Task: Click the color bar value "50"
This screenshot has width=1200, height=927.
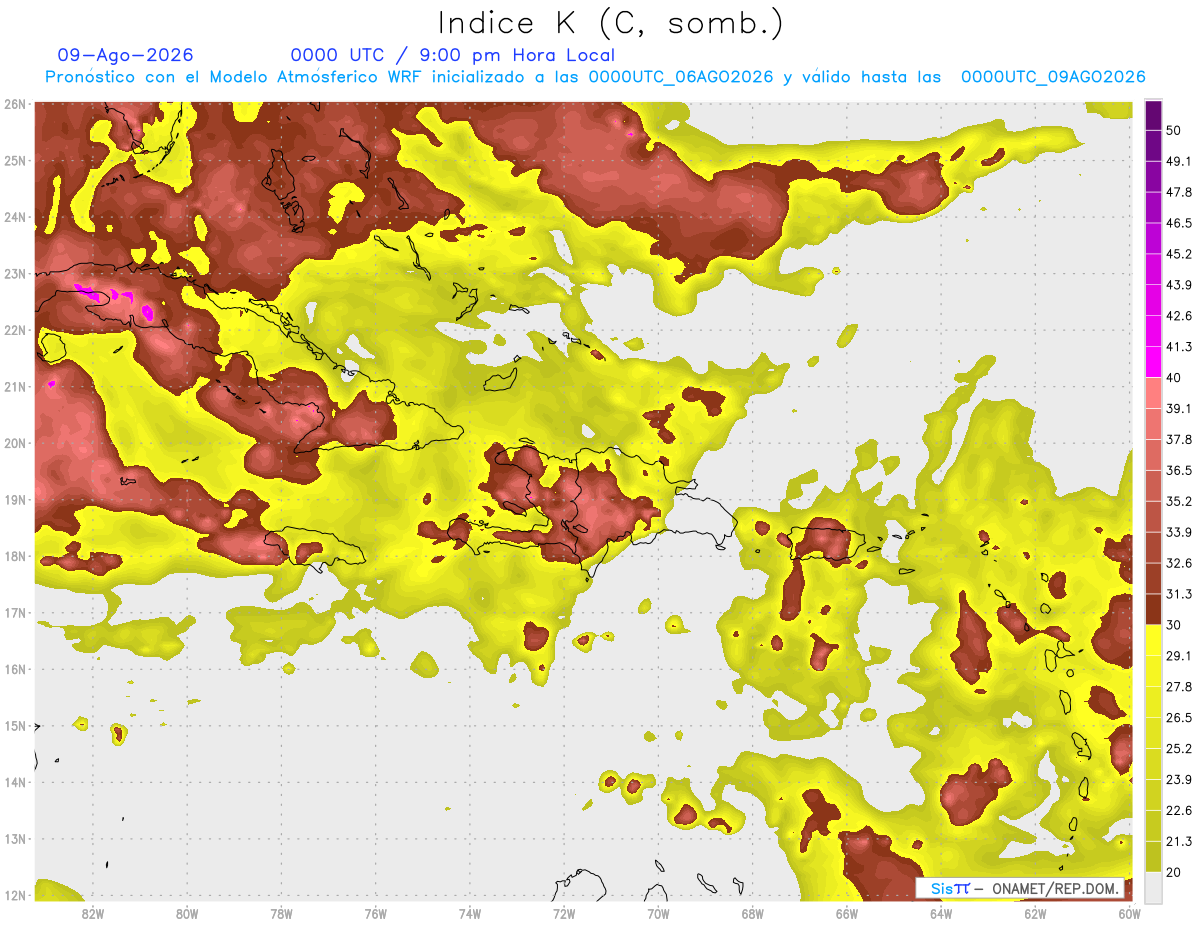Action: 1174,130
